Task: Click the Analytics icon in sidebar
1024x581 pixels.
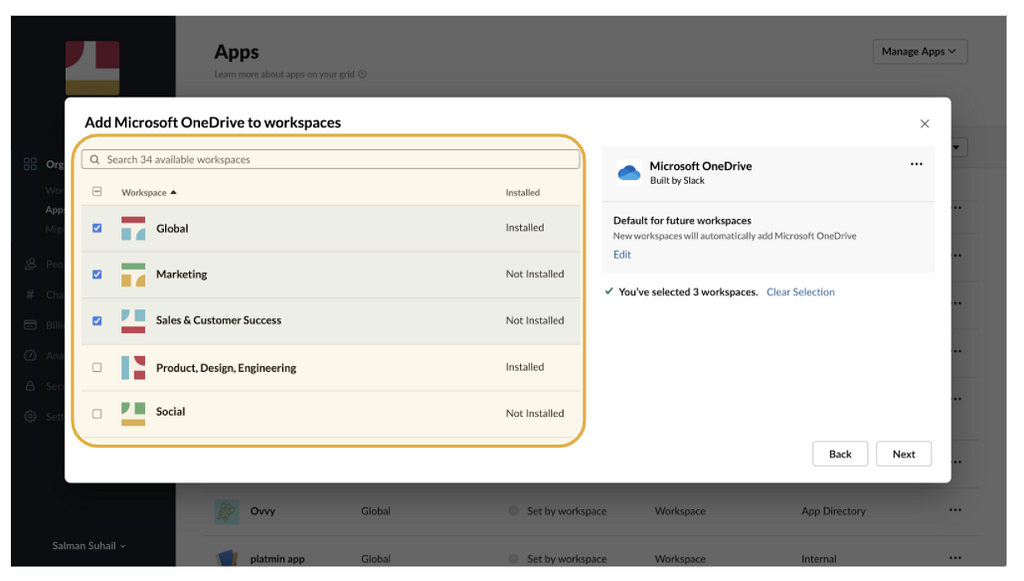Action: pyautogui.click(x=30, y=355)
